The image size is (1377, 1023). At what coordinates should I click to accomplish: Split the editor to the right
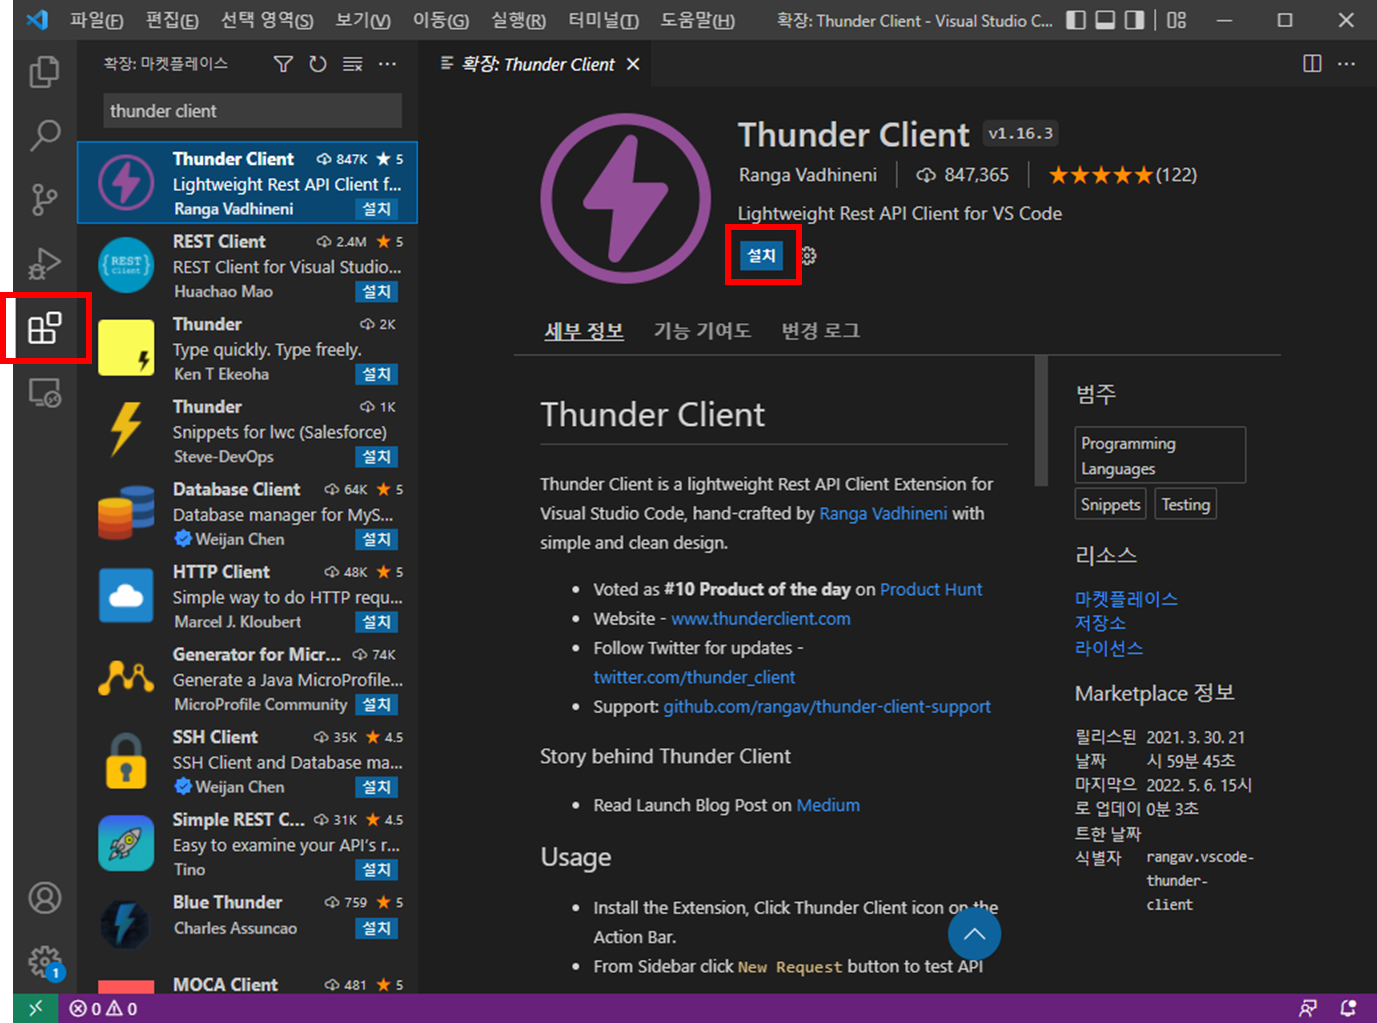pos(1312,64)
